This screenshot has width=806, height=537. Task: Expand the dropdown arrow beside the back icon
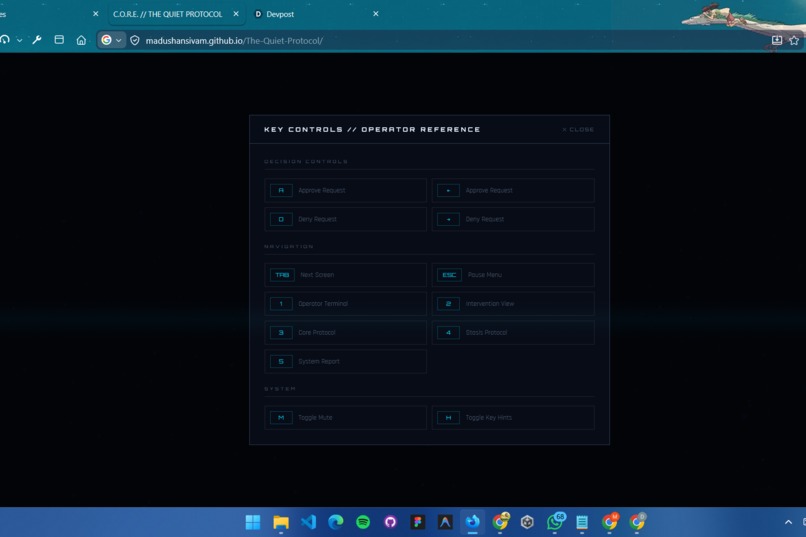[x=20, y=40]
